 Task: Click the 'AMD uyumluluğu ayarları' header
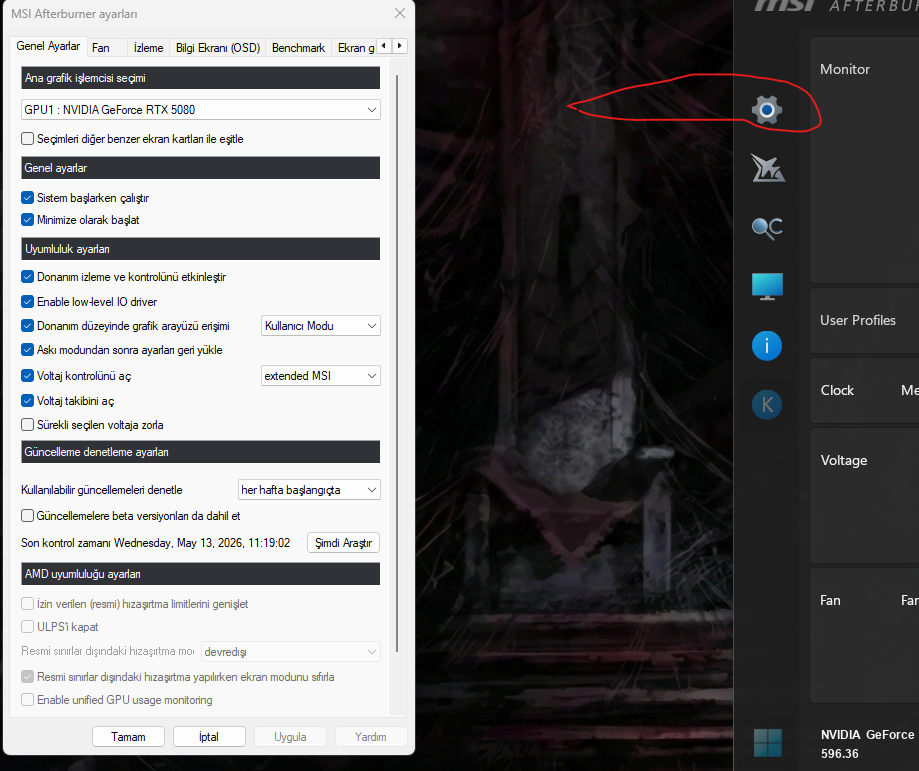pyautogui.click(x=200, y=574)
